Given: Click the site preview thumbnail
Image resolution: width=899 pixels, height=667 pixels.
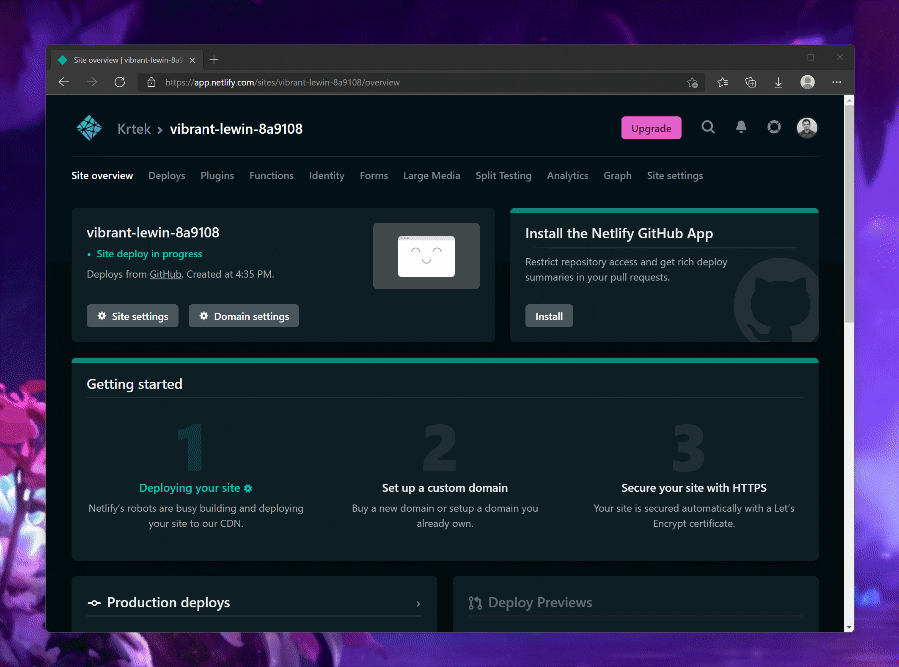Looking at the screenshot, I should click(426, 256).
